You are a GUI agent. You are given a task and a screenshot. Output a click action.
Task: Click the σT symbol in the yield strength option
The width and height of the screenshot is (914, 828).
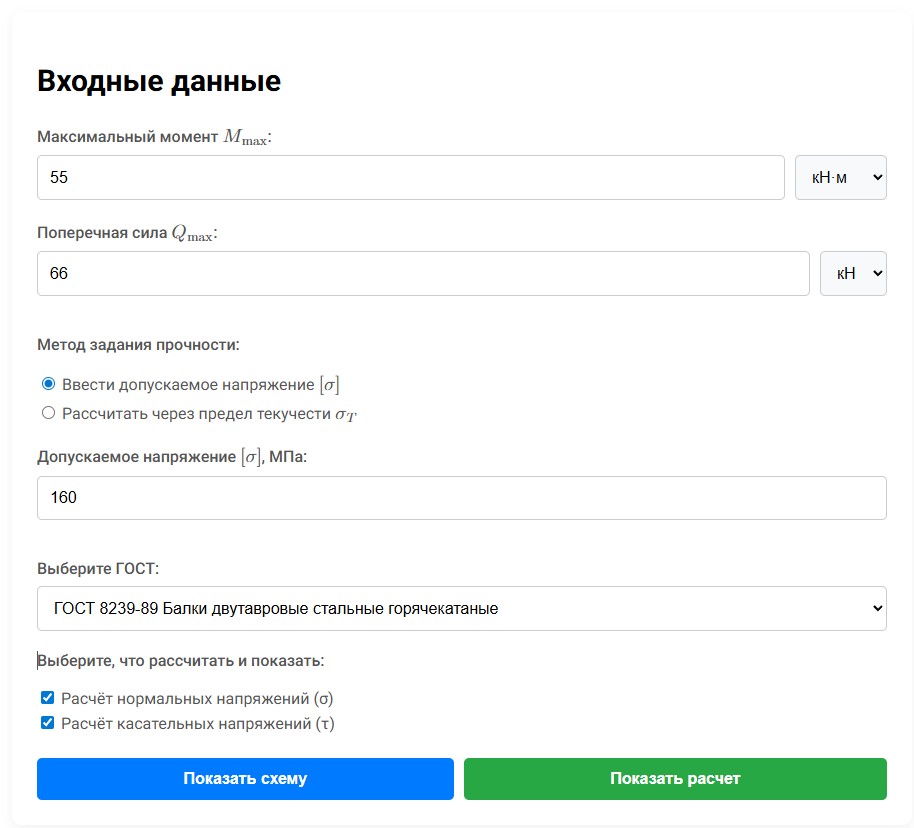pos(345,414)
